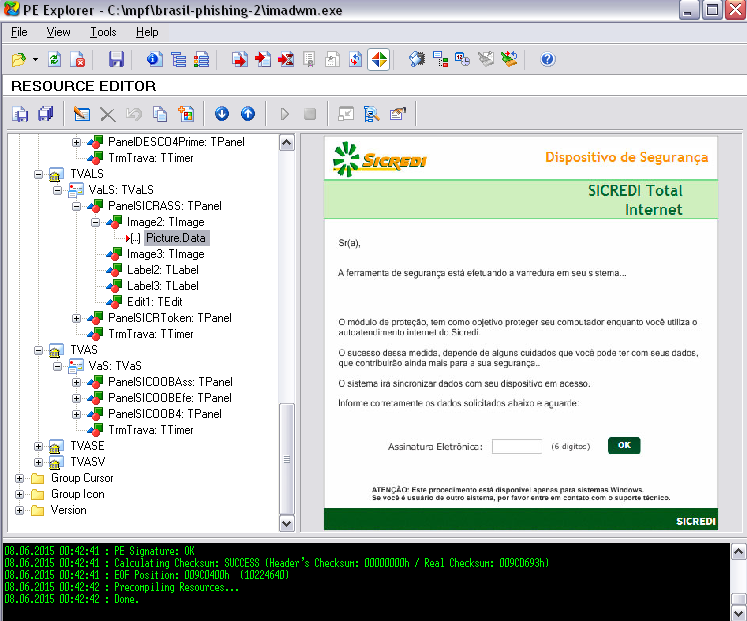Expand PanelSICOOBAss node

76,382
